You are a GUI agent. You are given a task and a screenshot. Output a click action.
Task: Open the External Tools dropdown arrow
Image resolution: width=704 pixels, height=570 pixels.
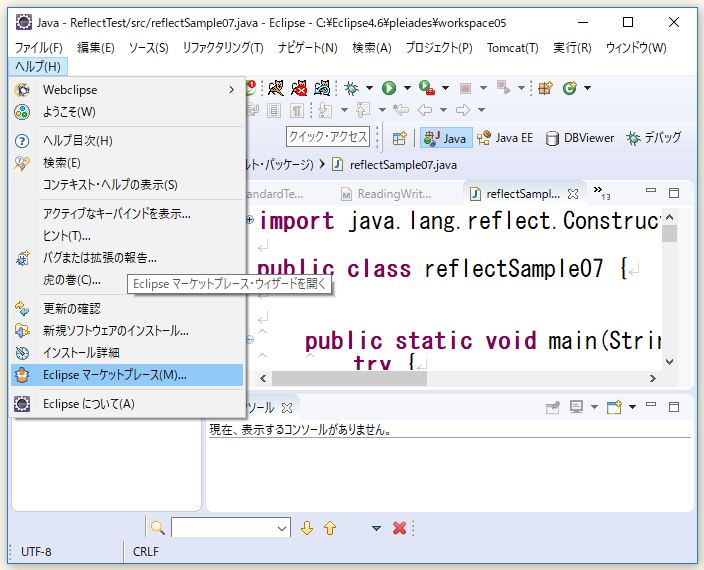(x=445, y=88)
